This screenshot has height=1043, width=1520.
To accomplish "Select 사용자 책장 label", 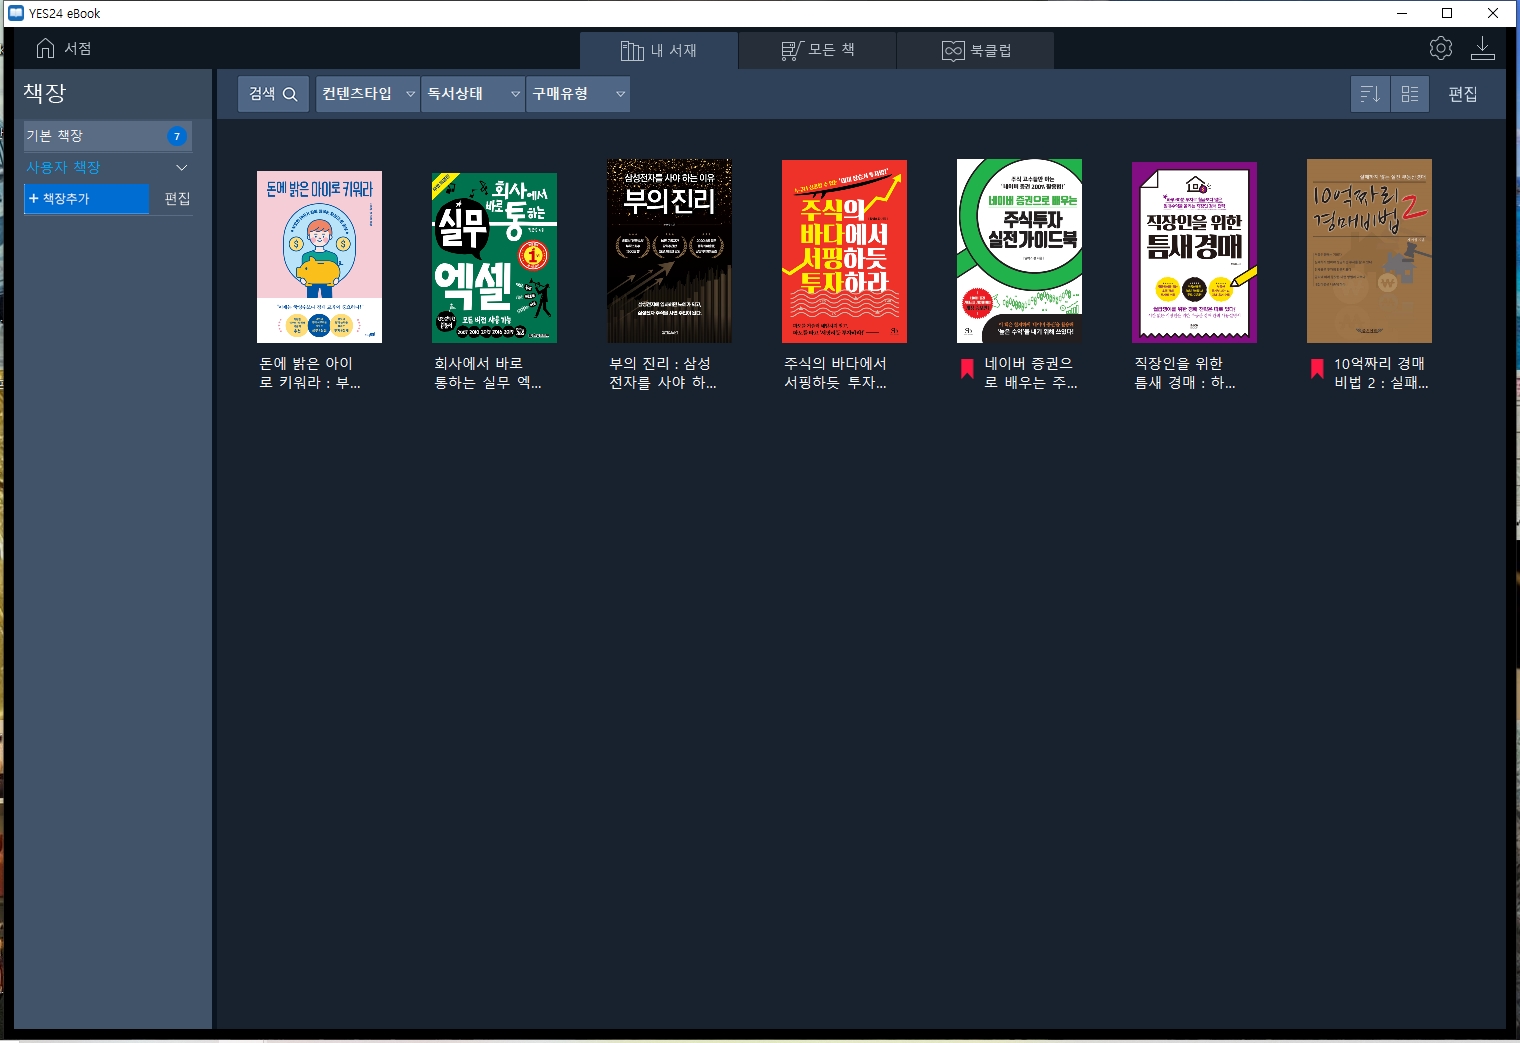I will click(x=63, y=167).
